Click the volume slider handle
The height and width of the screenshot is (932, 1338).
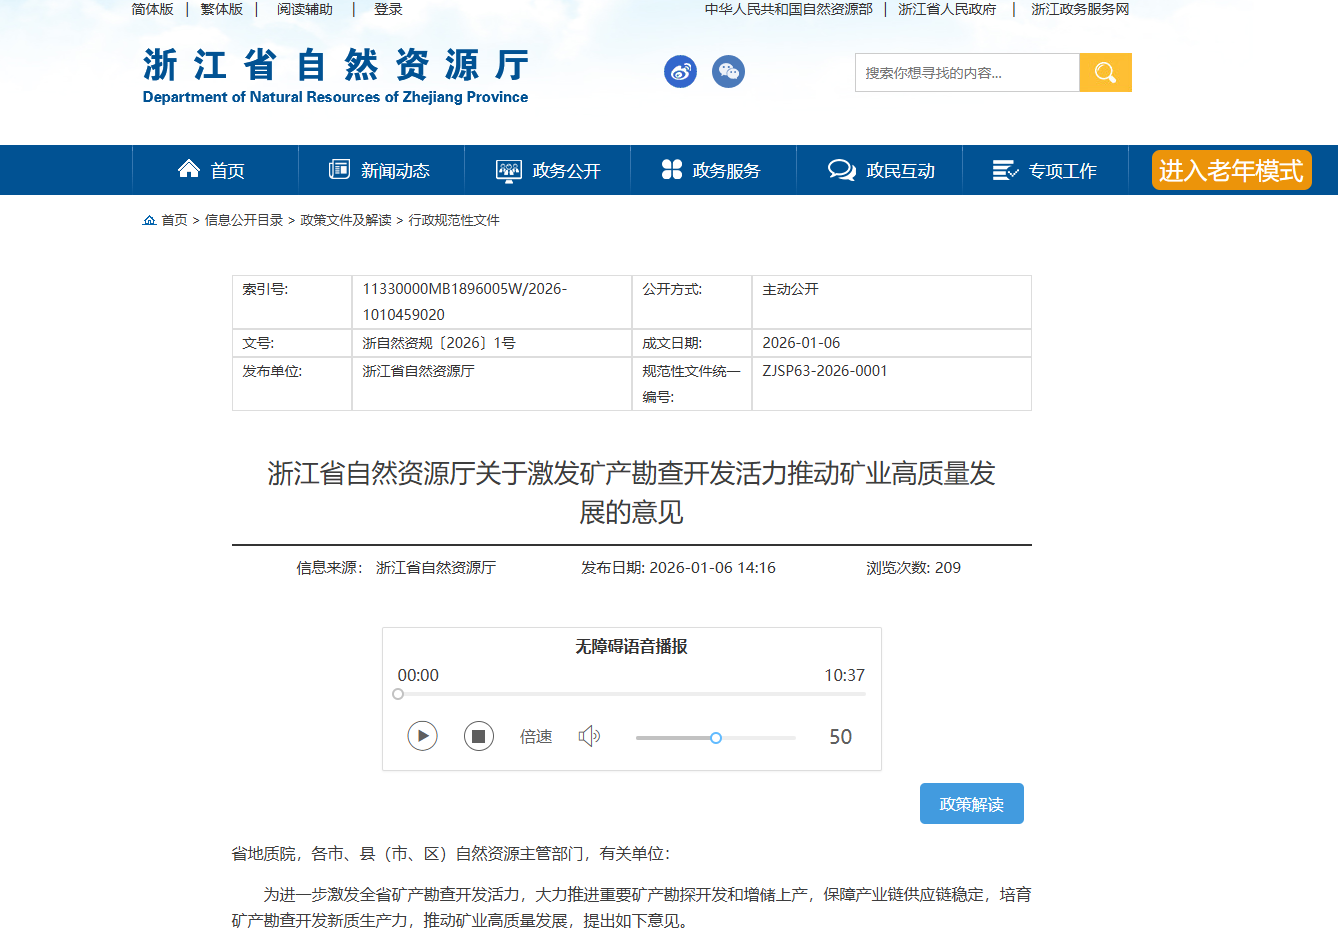tap(716, 738)
